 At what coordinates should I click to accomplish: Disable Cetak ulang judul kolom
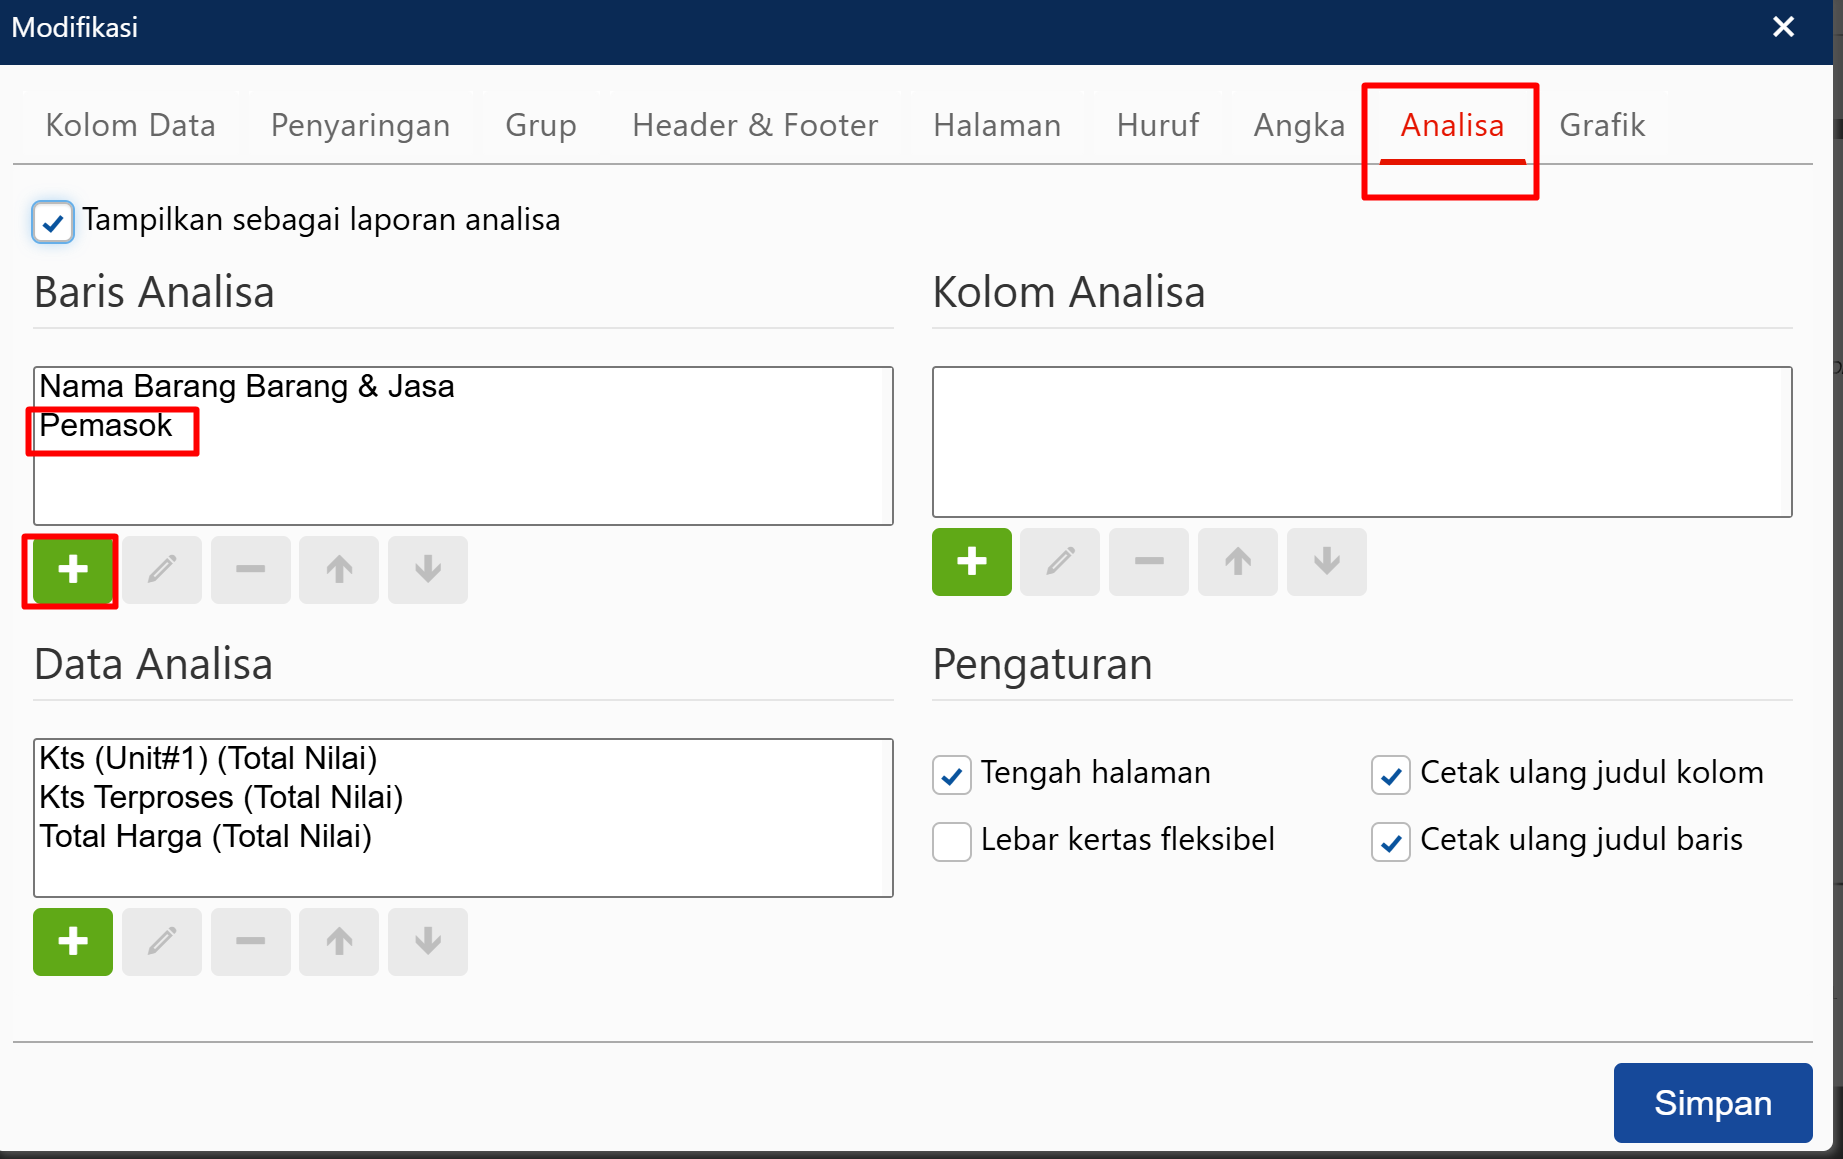point(1390,775)
